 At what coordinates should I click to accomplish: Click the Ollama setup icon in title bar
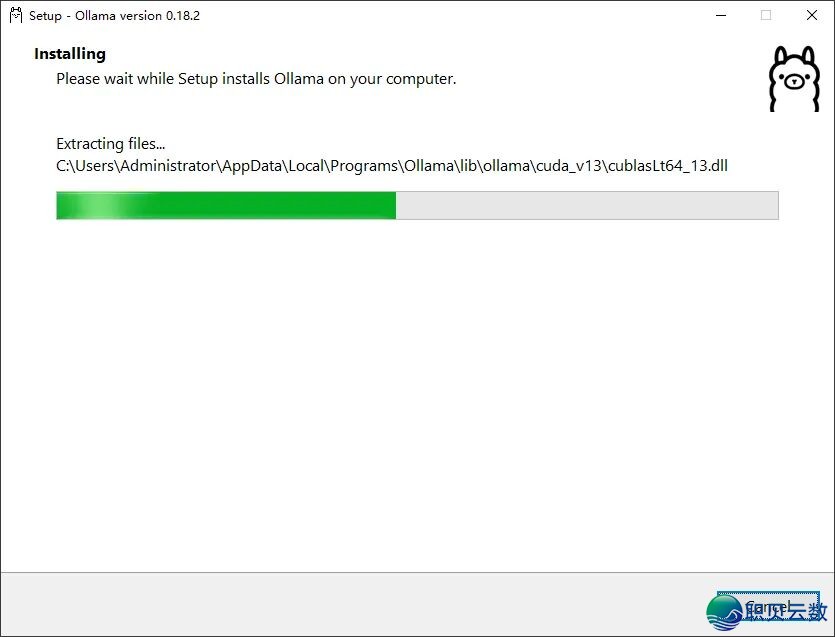click(x=16, y=15)
